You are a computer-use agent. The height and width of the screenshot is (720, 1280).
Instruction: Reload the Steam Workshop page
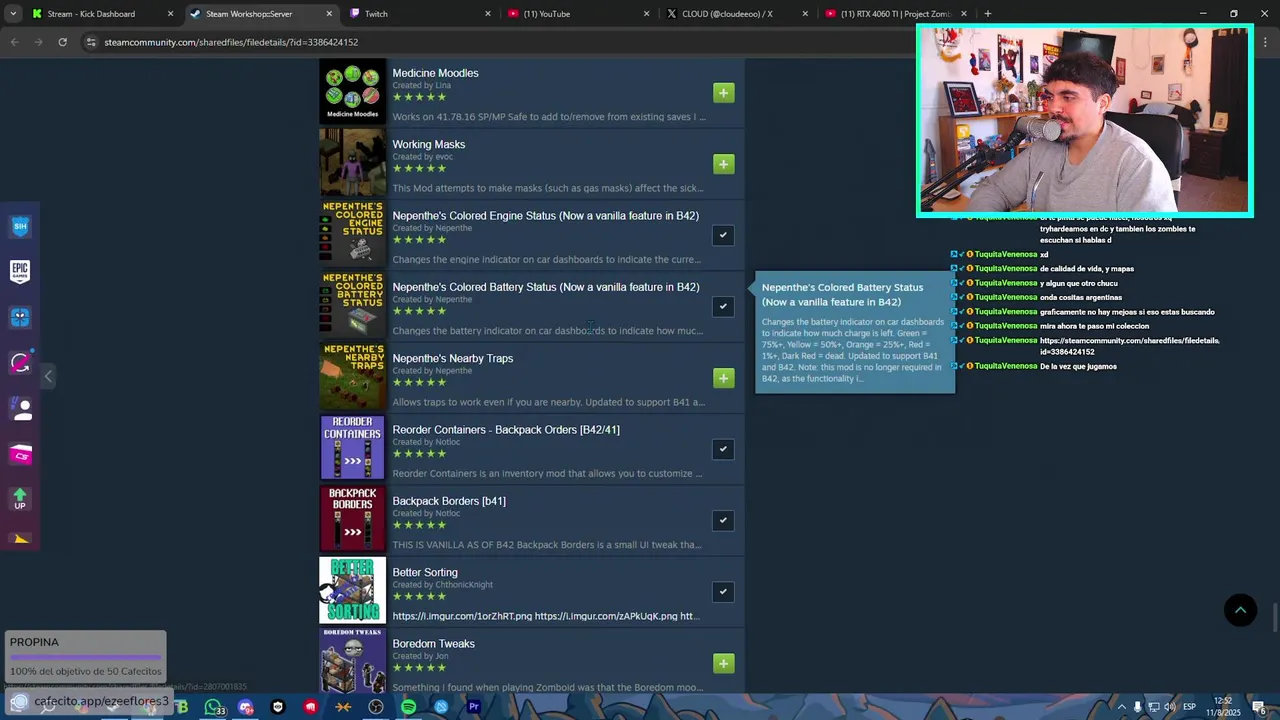pyautogui.click(x=62, y=42)
